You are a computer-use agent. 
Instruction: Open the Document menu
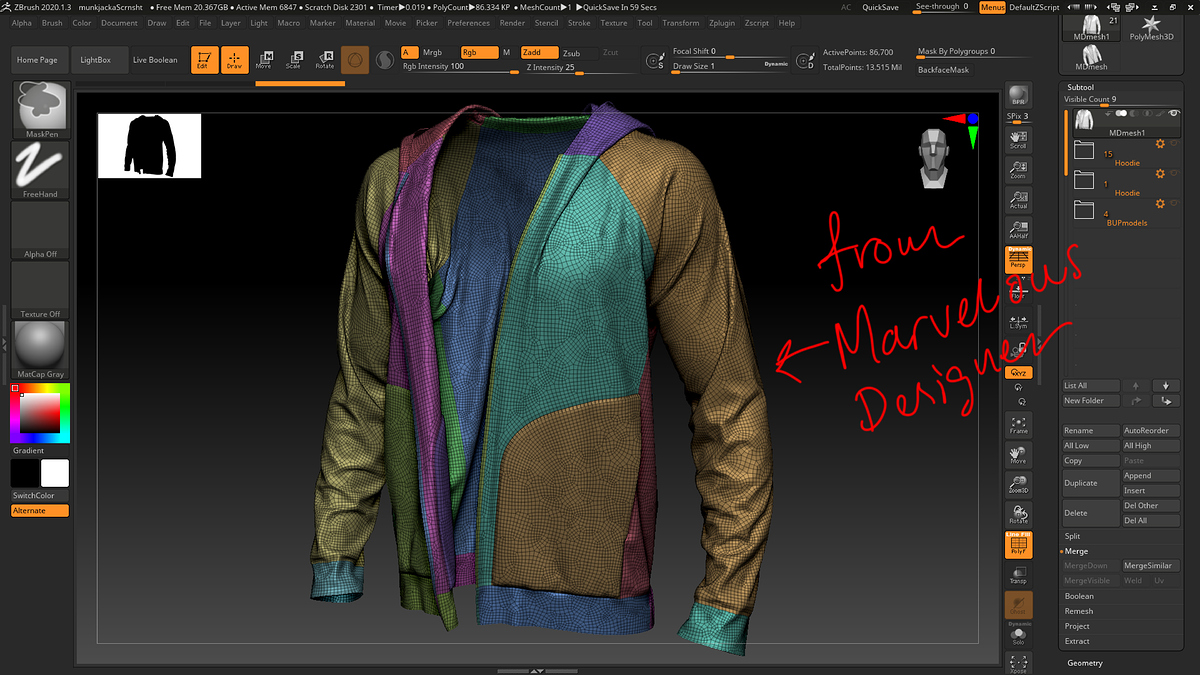coord(120,23)
